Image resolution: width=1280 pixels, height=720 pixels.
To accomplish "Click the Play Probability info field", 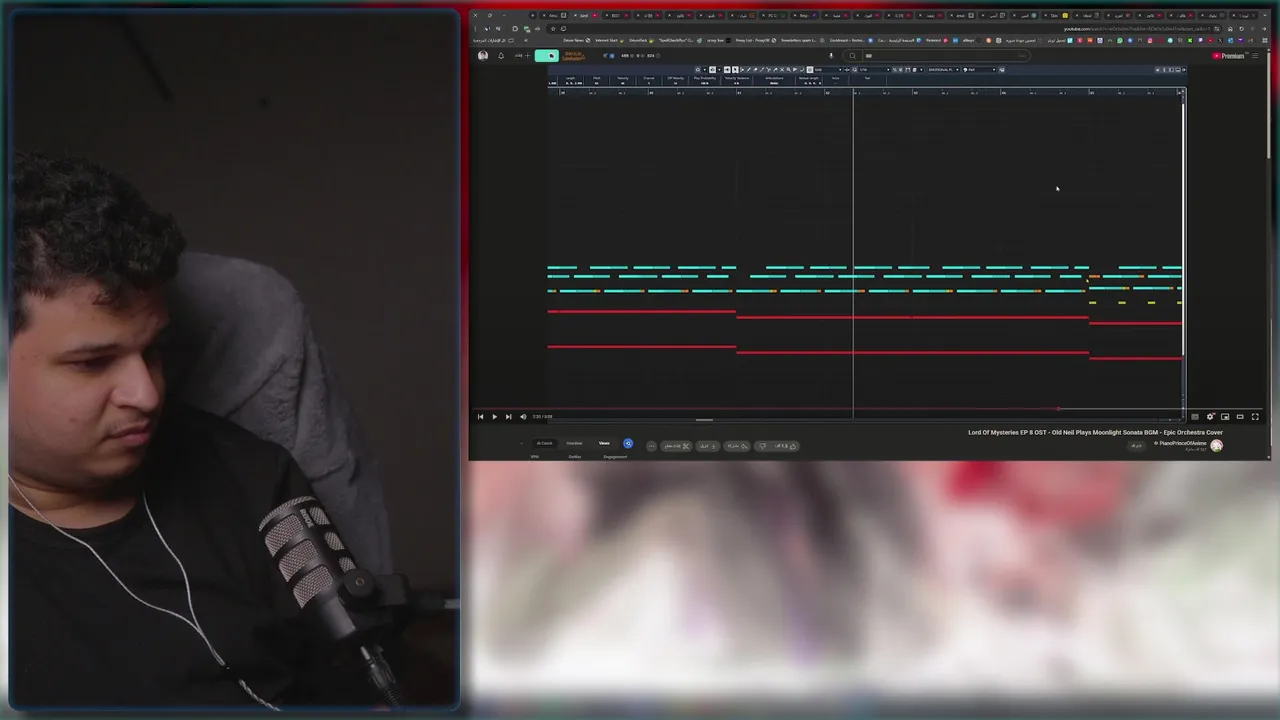I will (705, 80).
